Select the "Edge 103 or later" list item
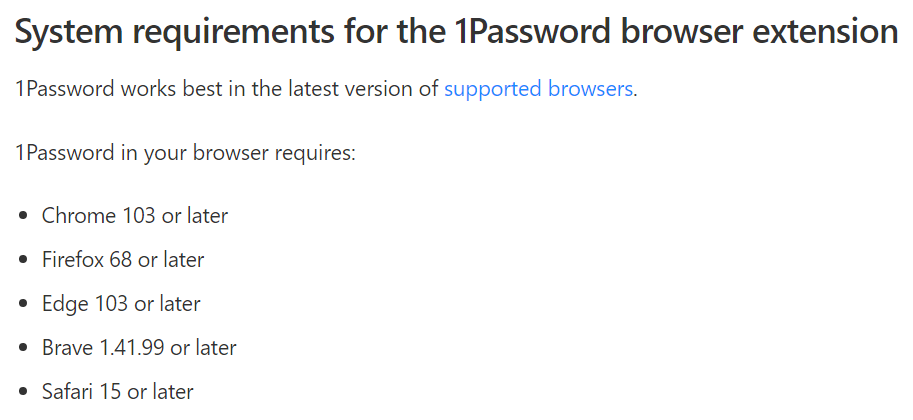Viewport: 913px width, 420px height. coord(121,303)
